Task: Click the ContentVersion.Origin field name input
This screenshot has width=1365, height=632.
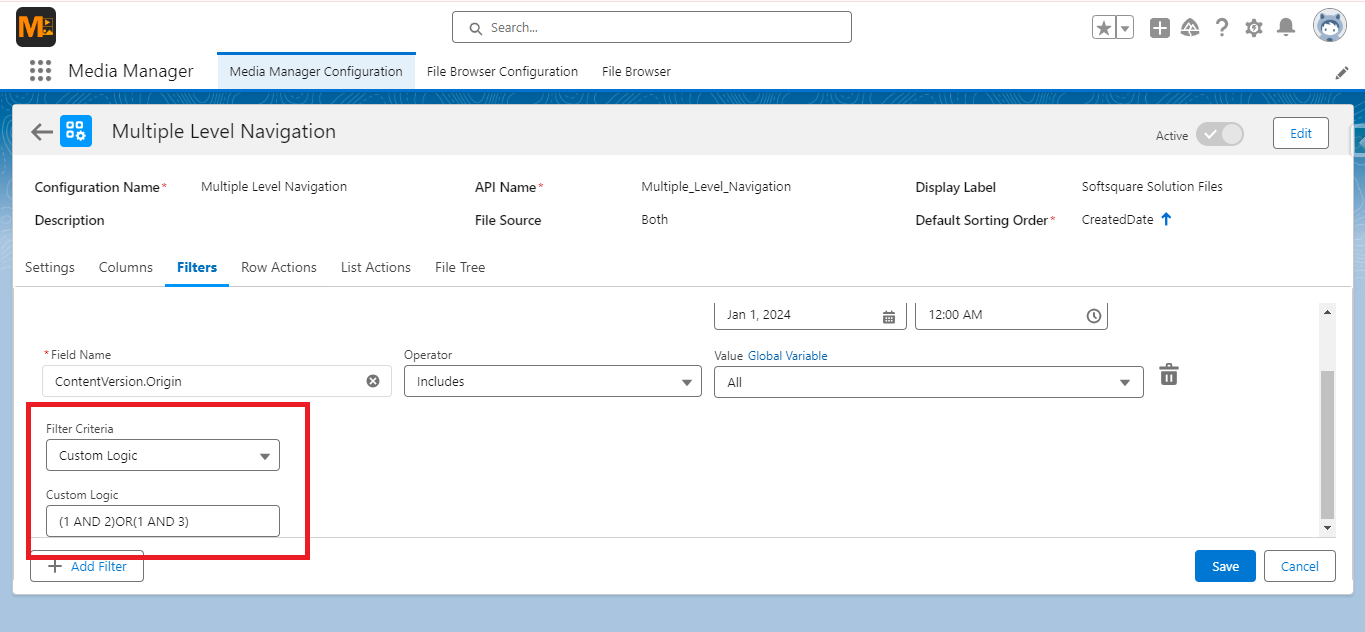Action: click(217, 381)
